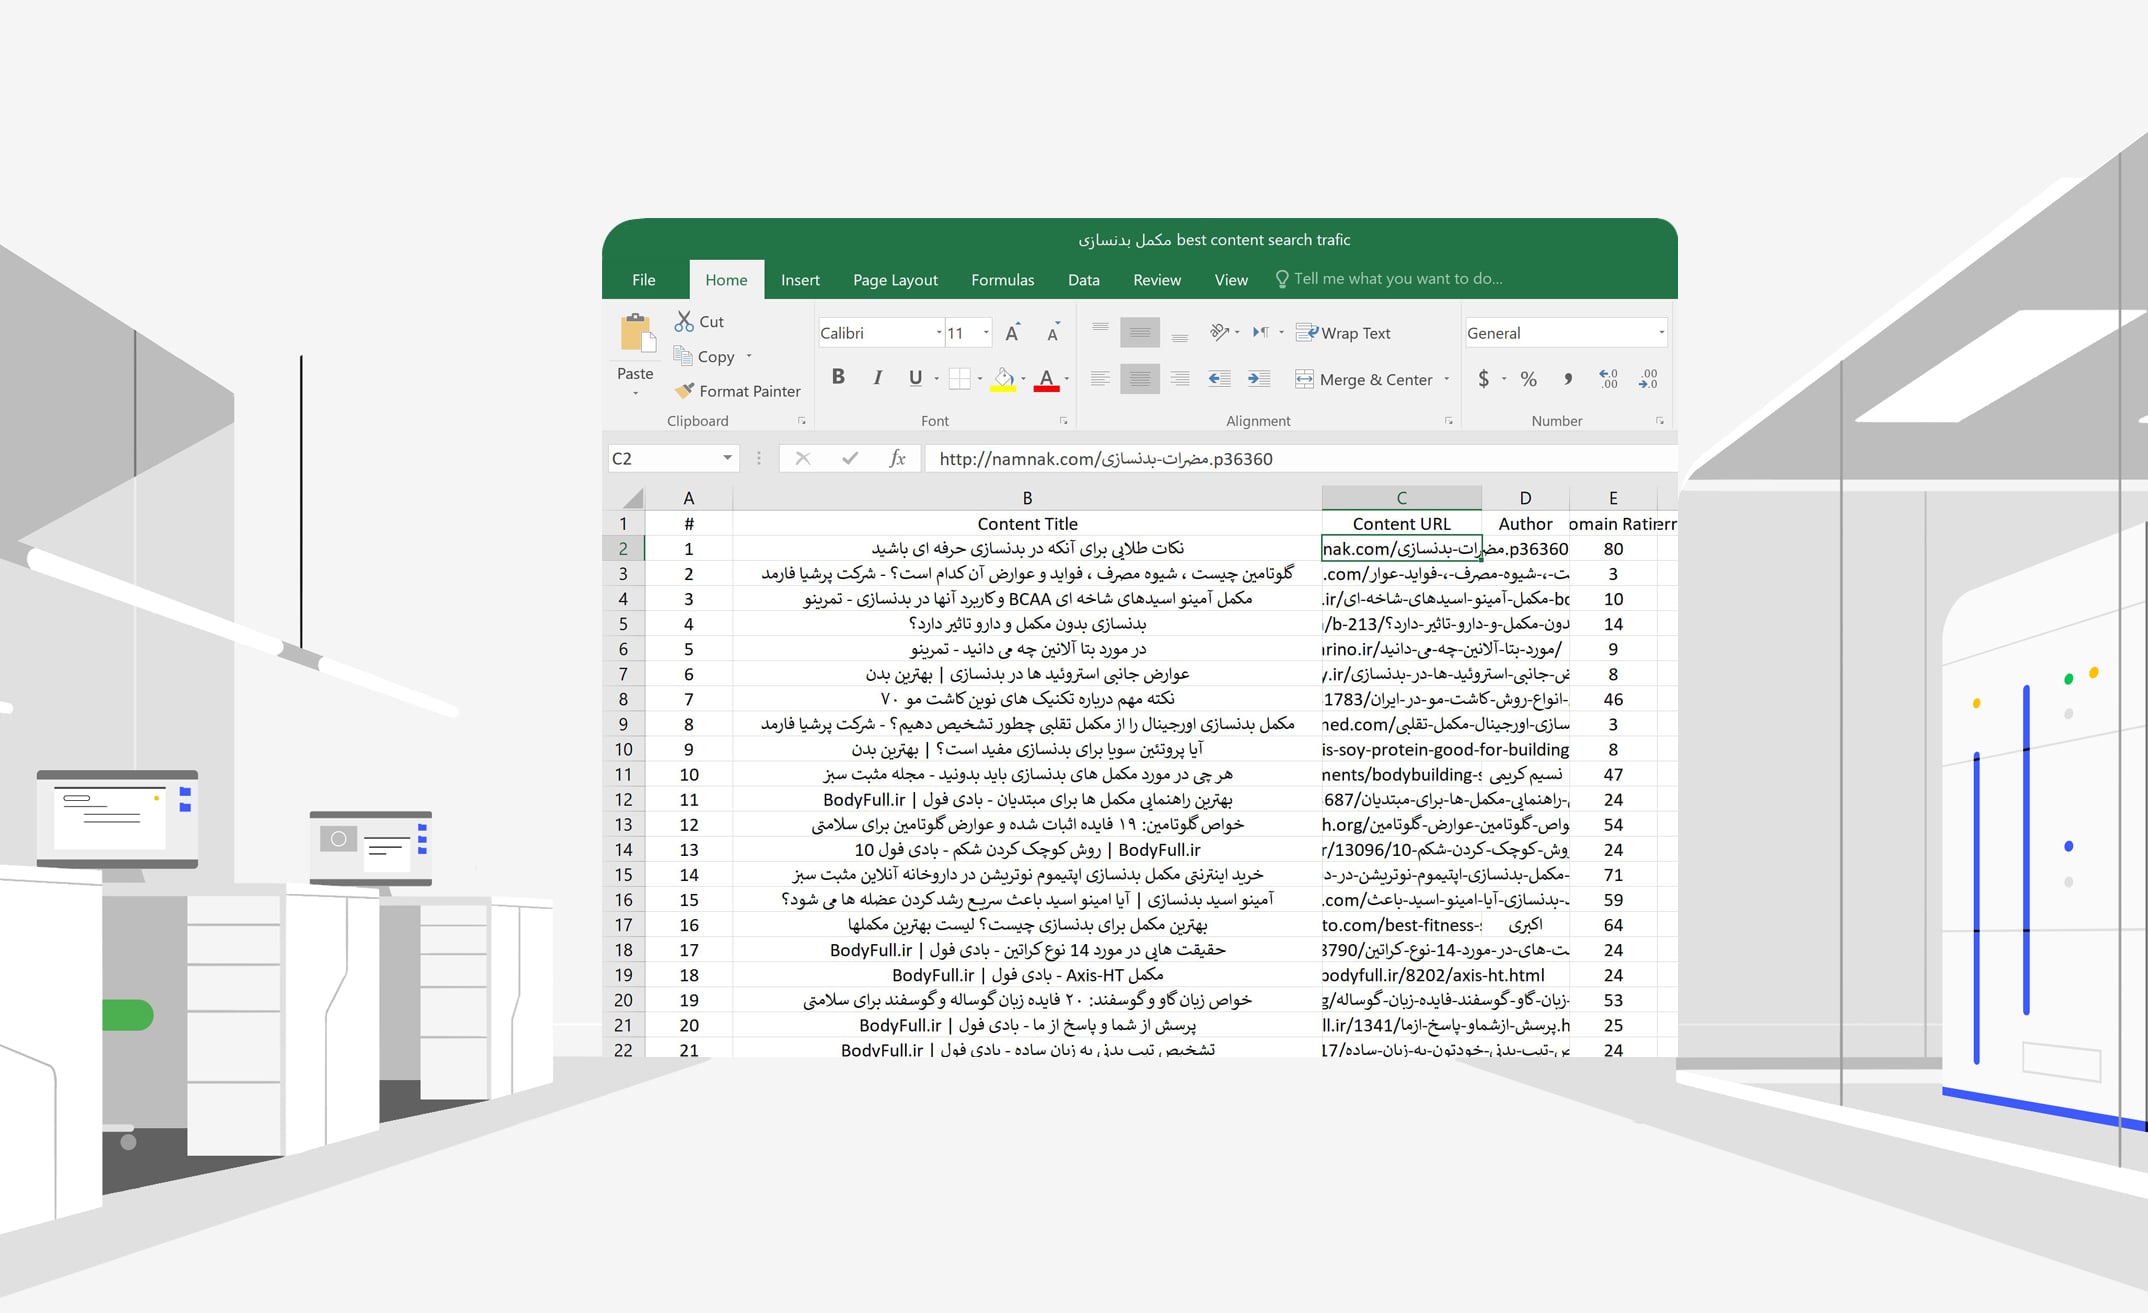Viewport: 2148px width, 1313px height.
Task: Toggle Center horizontal alignment
Action: tap(1140, 379)
